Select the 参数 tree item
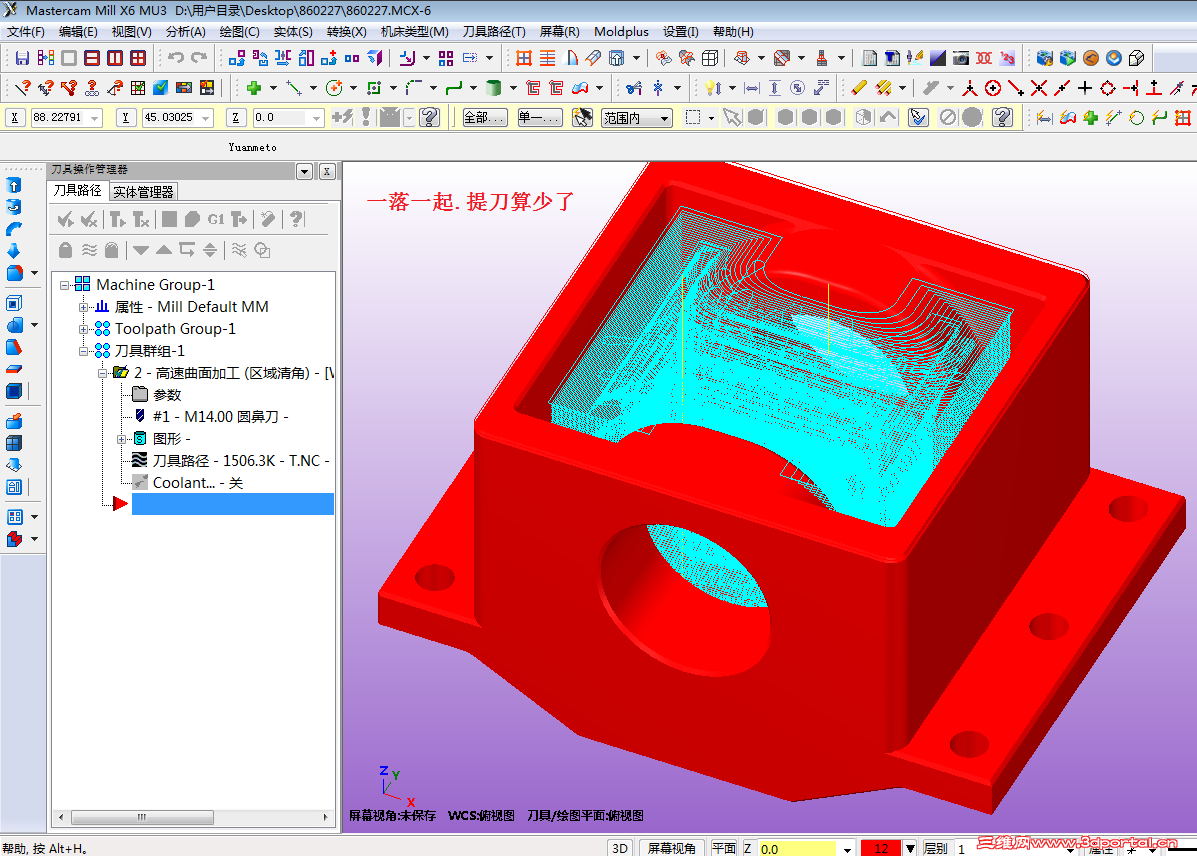Screen dimensions: 1197x856 click(x=167, y=395)
